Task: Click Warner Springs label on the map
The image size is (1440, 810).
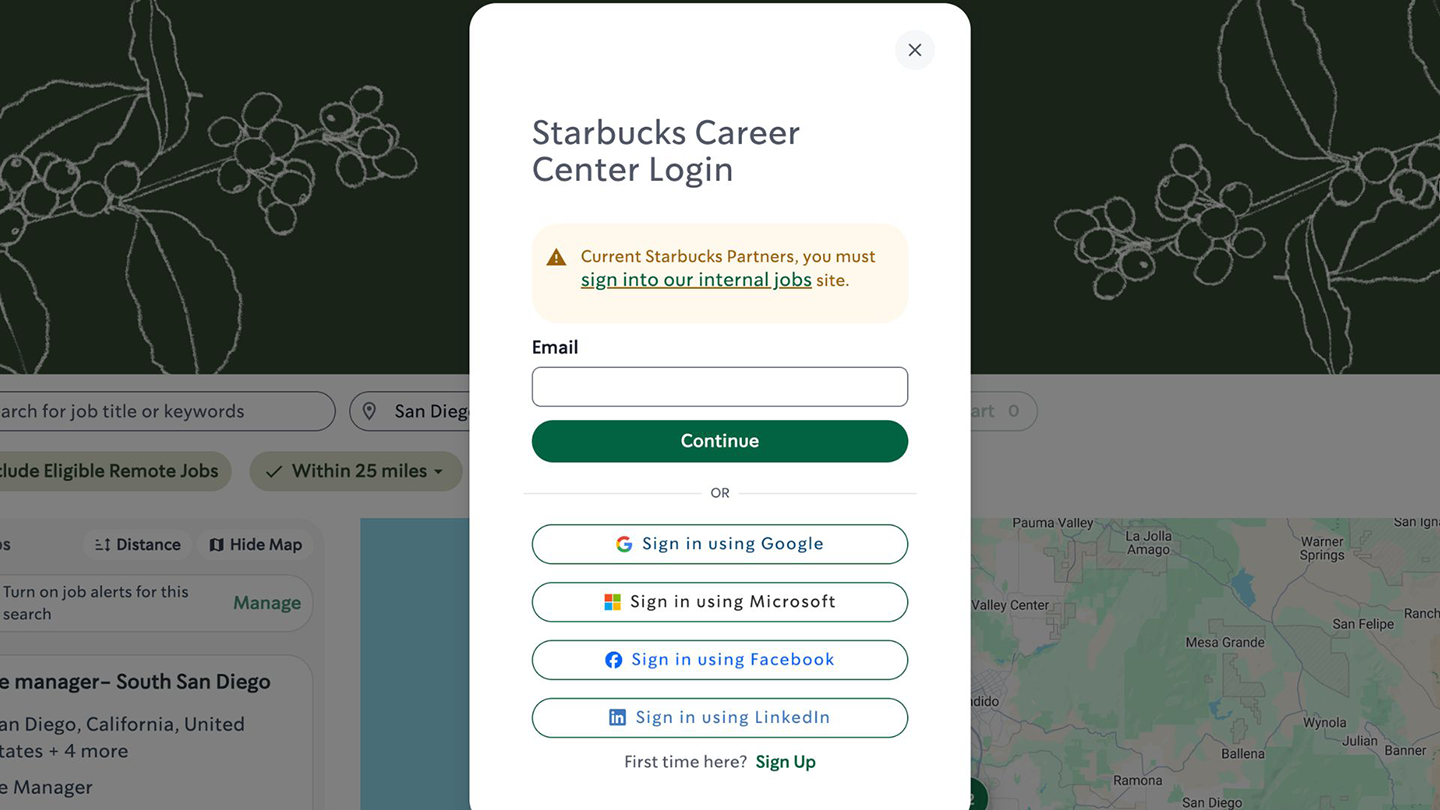Action: [x=1322, y=548]
